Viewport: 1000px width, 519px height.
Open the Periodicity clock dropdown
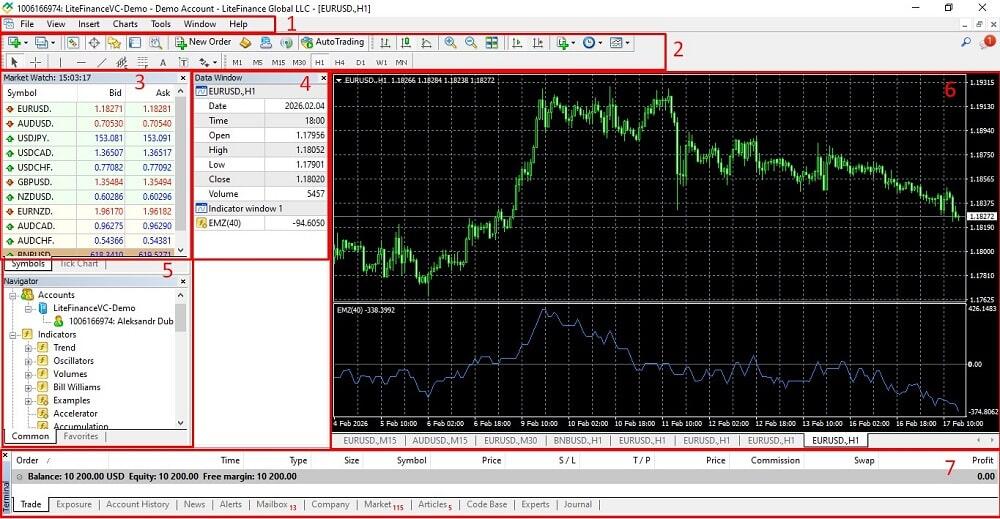[592, 43]
